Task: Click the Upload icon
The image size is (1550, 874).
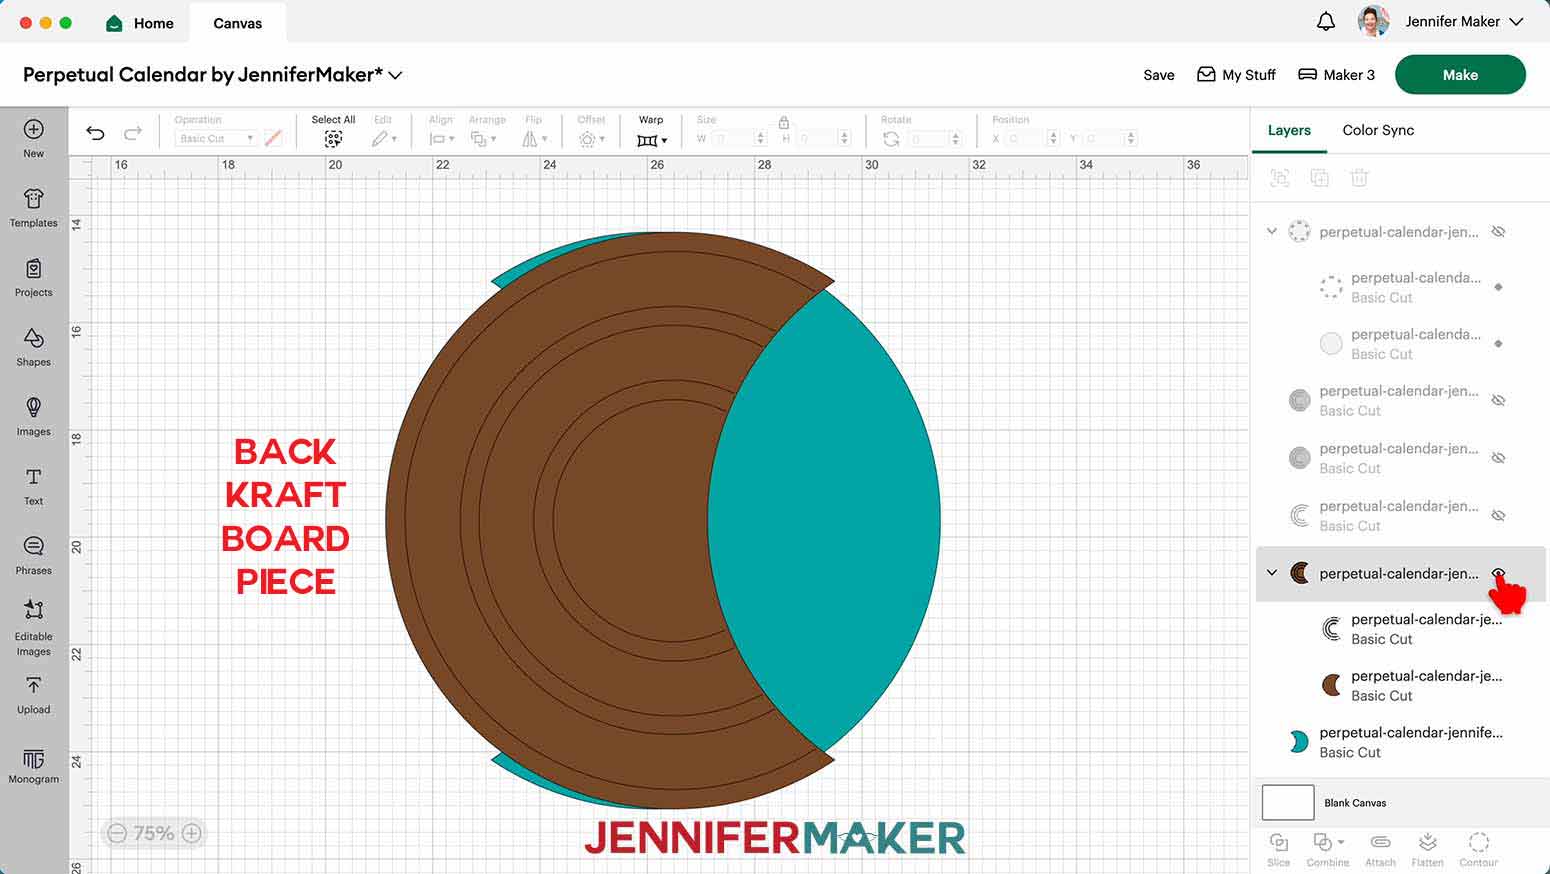Action: click(x=33, y=686)
